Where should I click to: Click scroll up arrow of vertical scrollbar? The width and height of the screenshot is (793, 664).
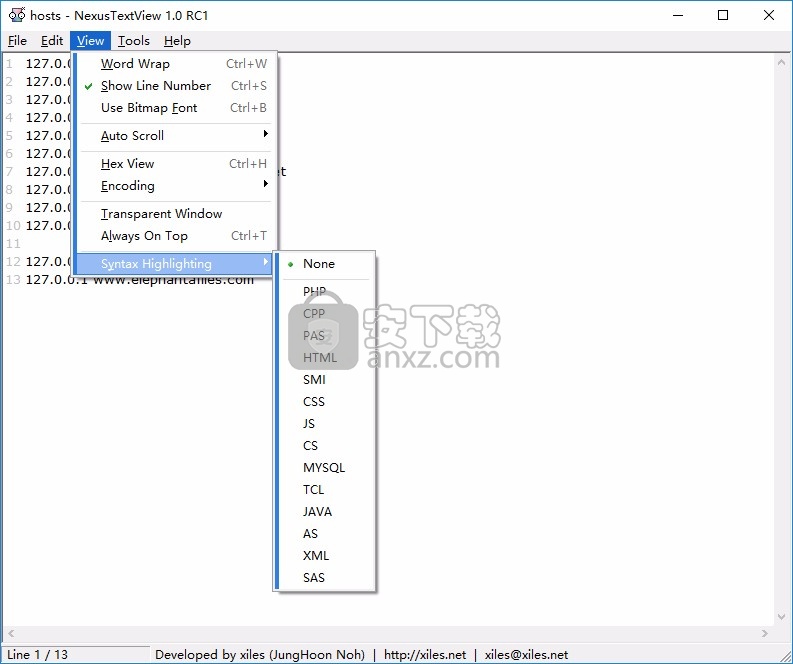[x=781, y=63]
